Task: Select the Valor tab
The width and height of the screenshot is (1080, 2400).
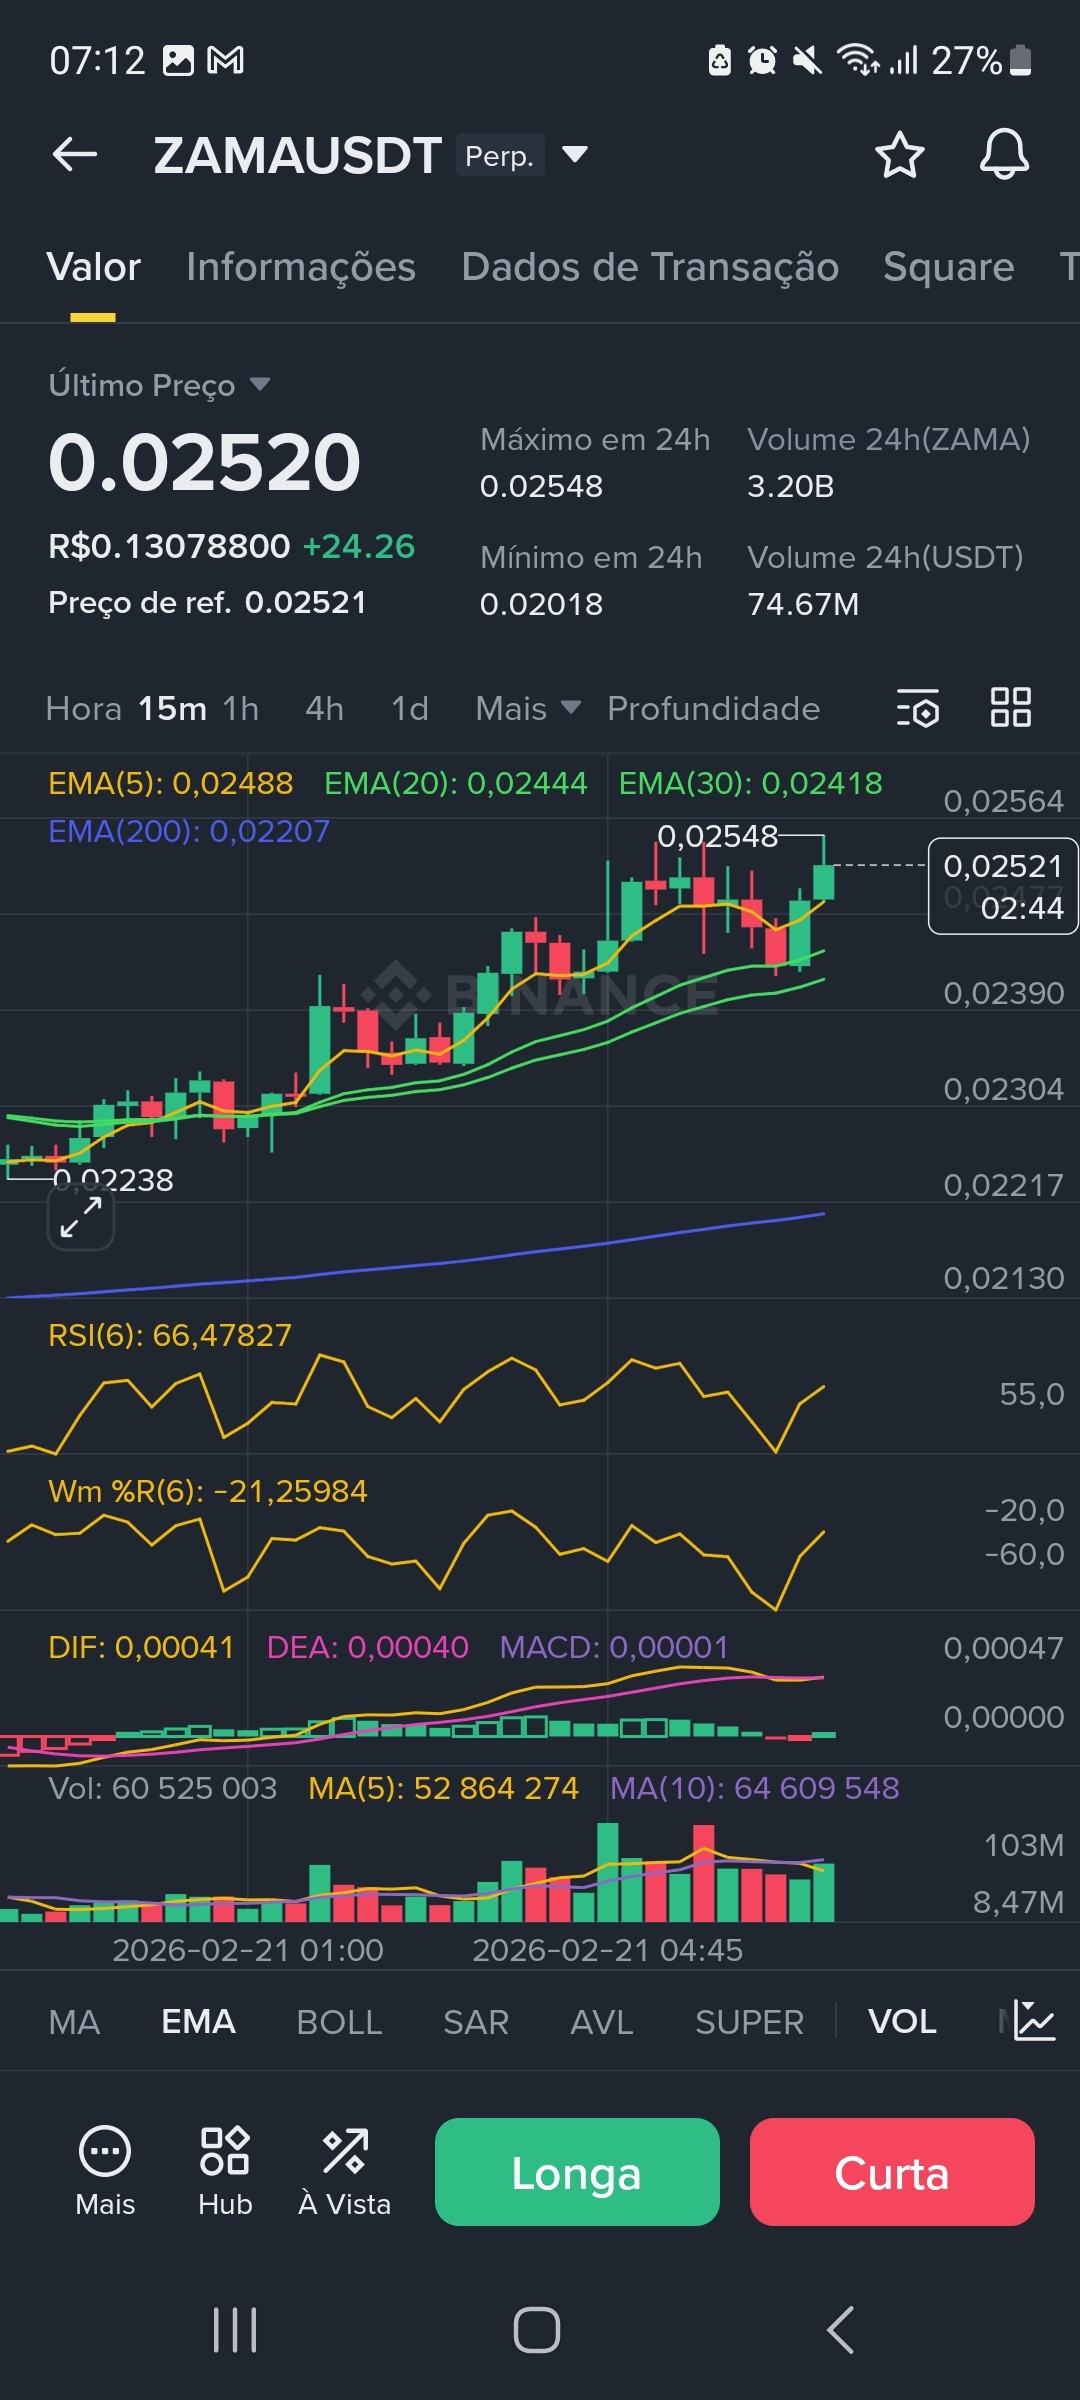Action: click(94, 267)
